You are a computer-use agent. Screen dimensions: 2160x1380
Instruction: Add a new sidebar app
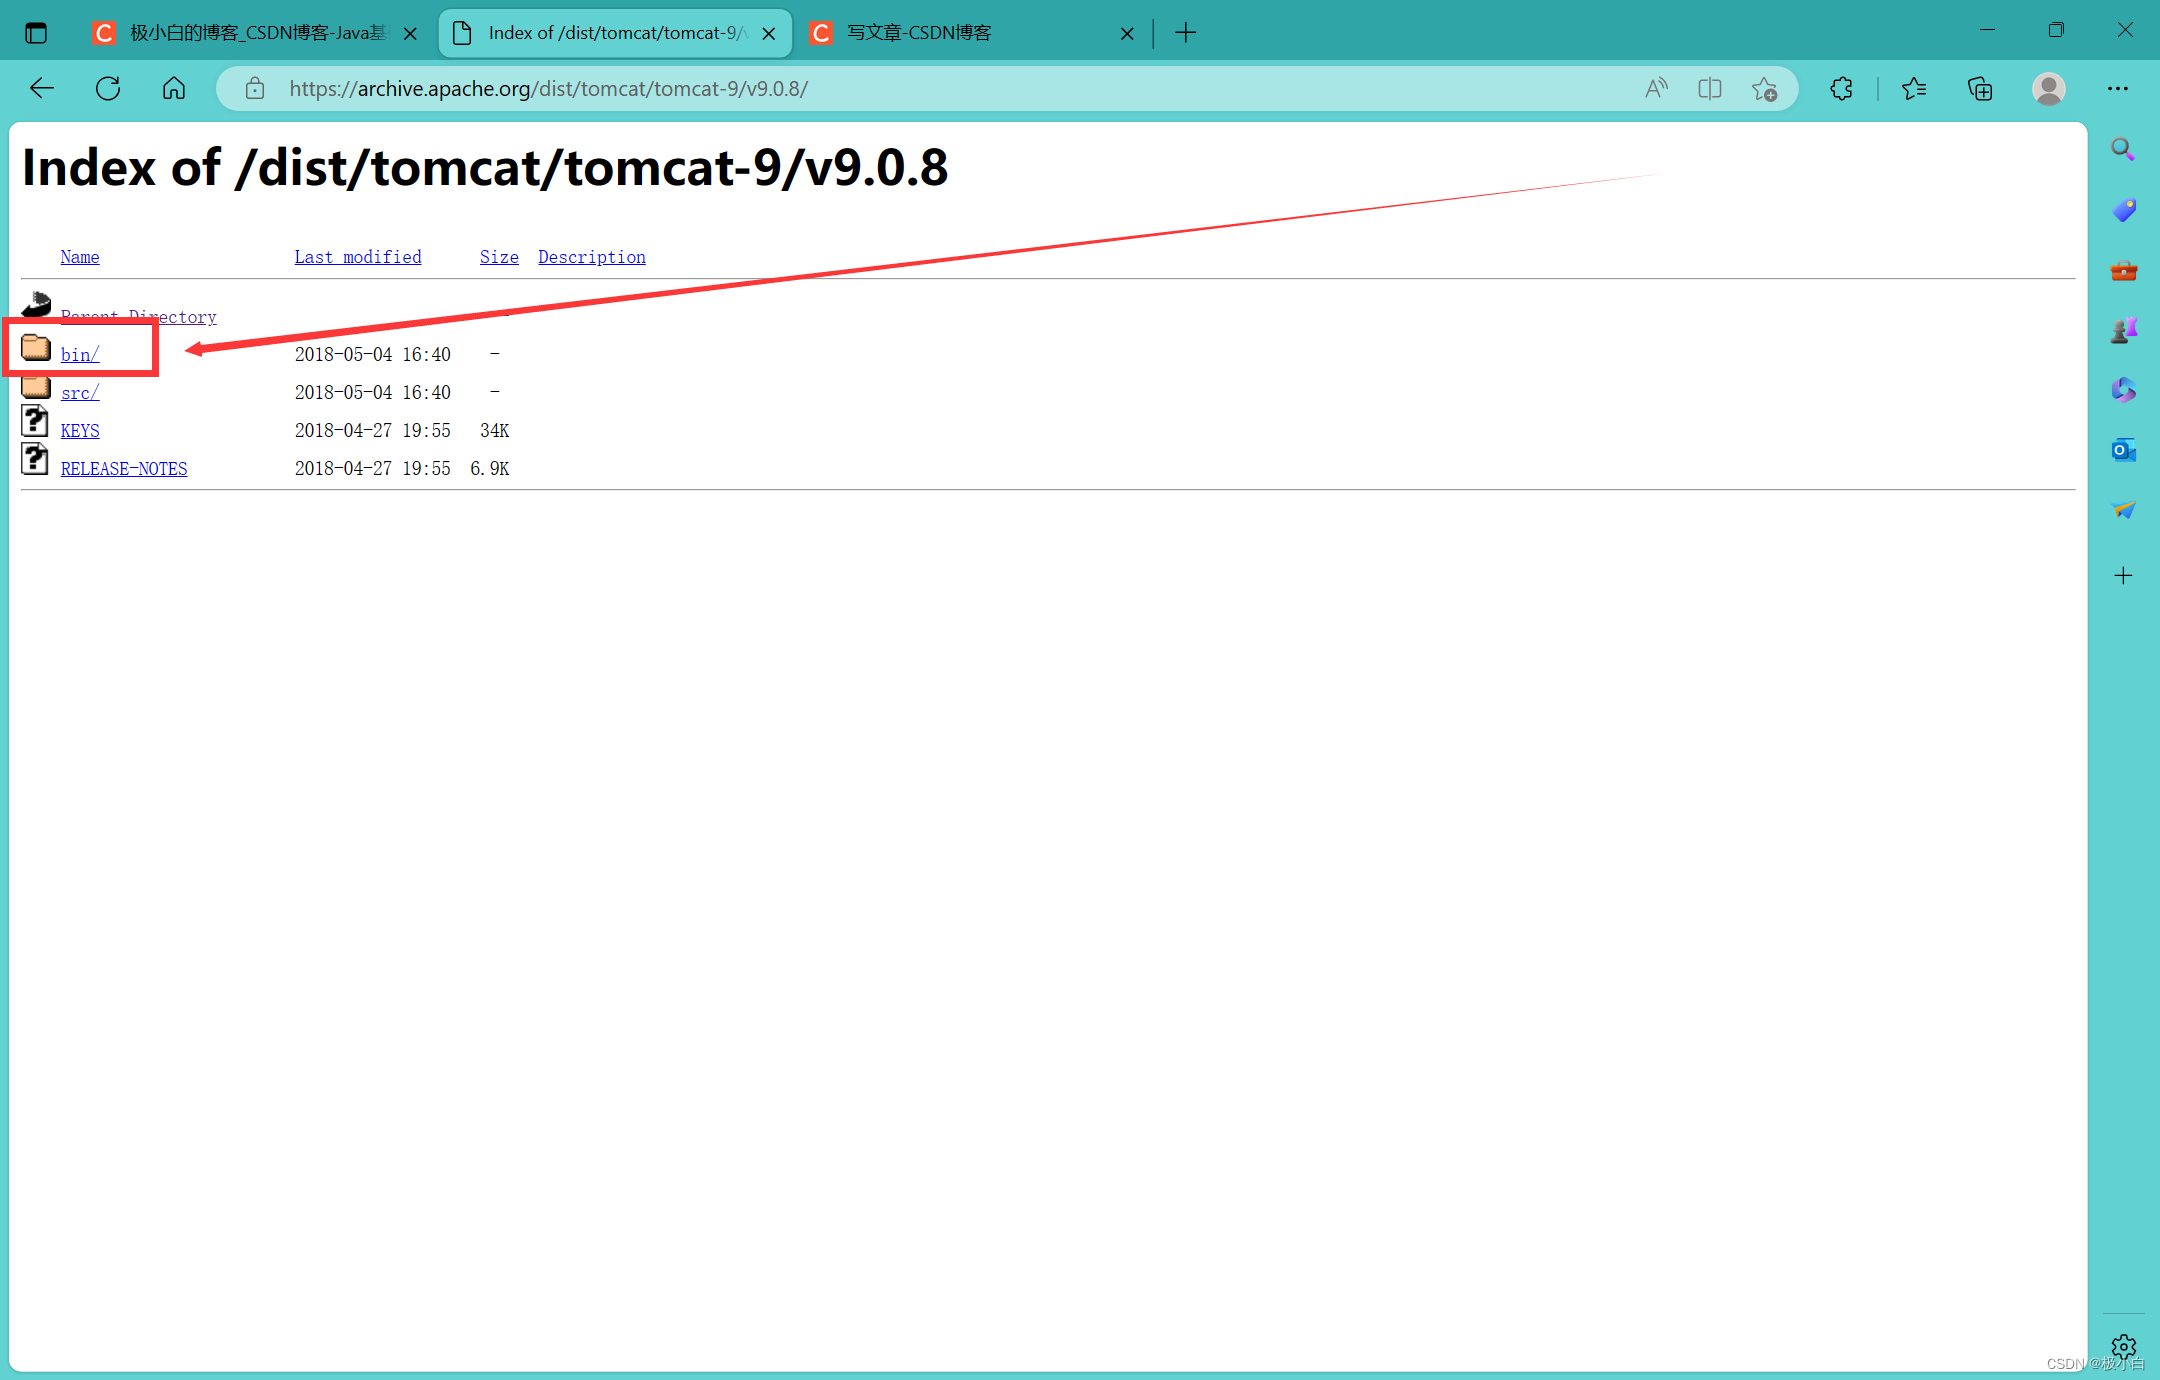2123,575
